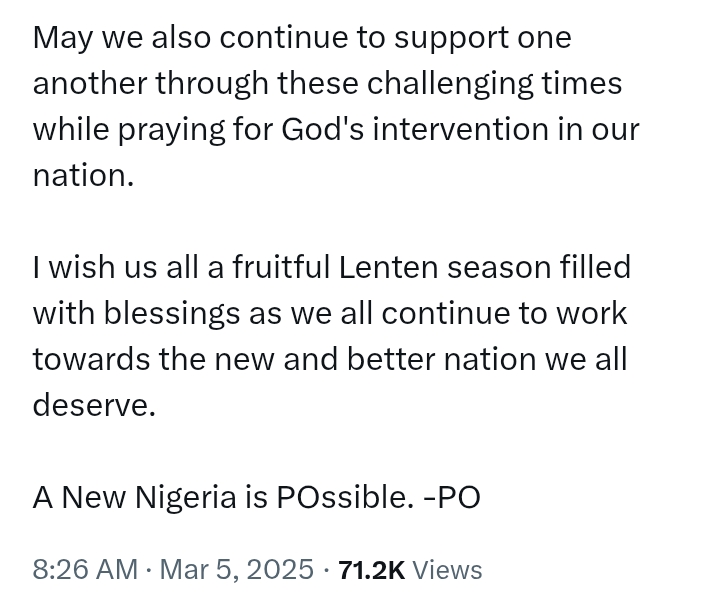This screenshot has height=612, width=720.
Task: Click the phrase 'God's intervention' in the post
Action: pyautogui.click(x=415, y=129)
